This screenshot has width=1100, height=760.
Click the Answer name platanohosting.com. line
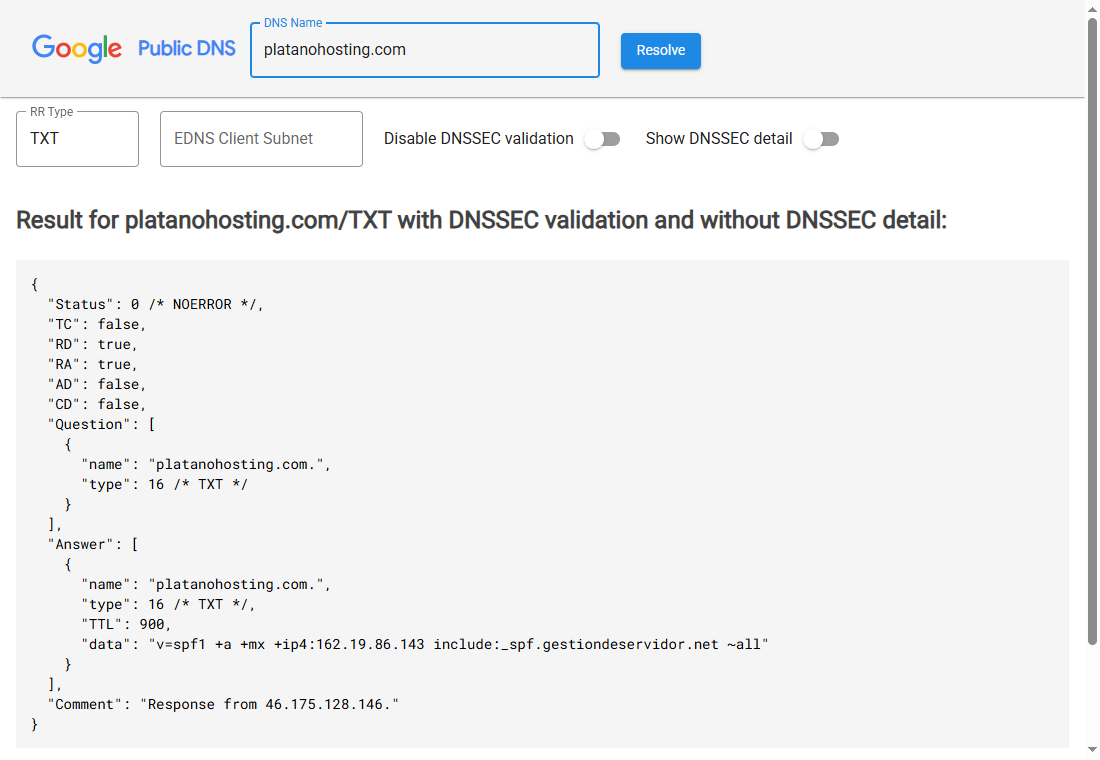pos(206,584)
